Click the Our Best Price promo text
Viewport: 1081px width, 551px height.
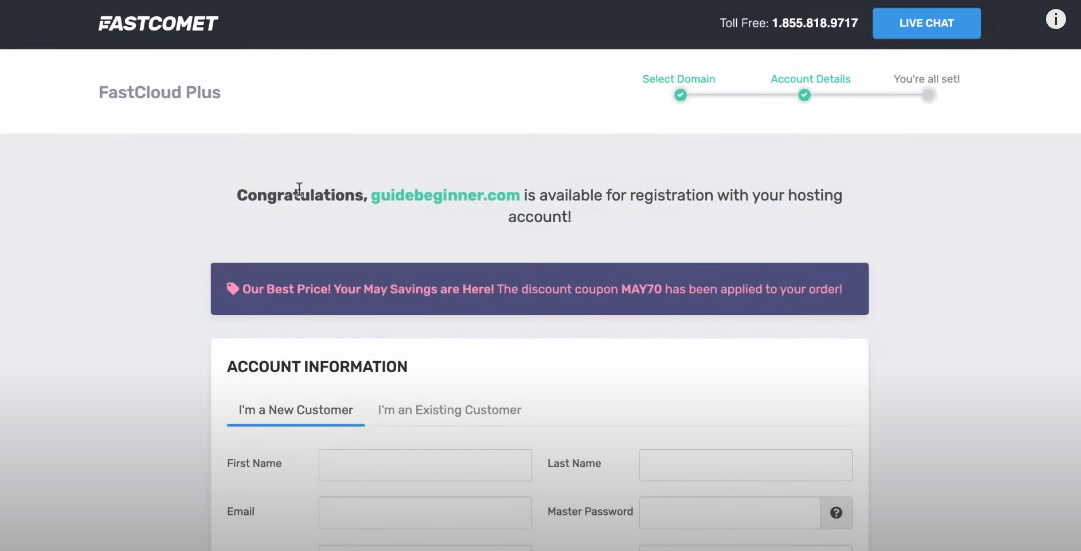[368, 289]
